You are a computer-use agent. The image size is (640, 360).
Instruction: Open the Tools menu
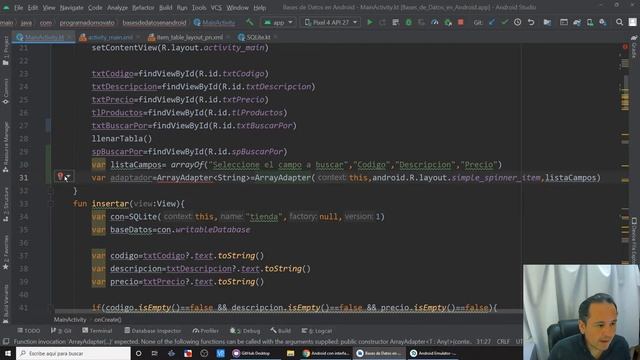[199, 7]
